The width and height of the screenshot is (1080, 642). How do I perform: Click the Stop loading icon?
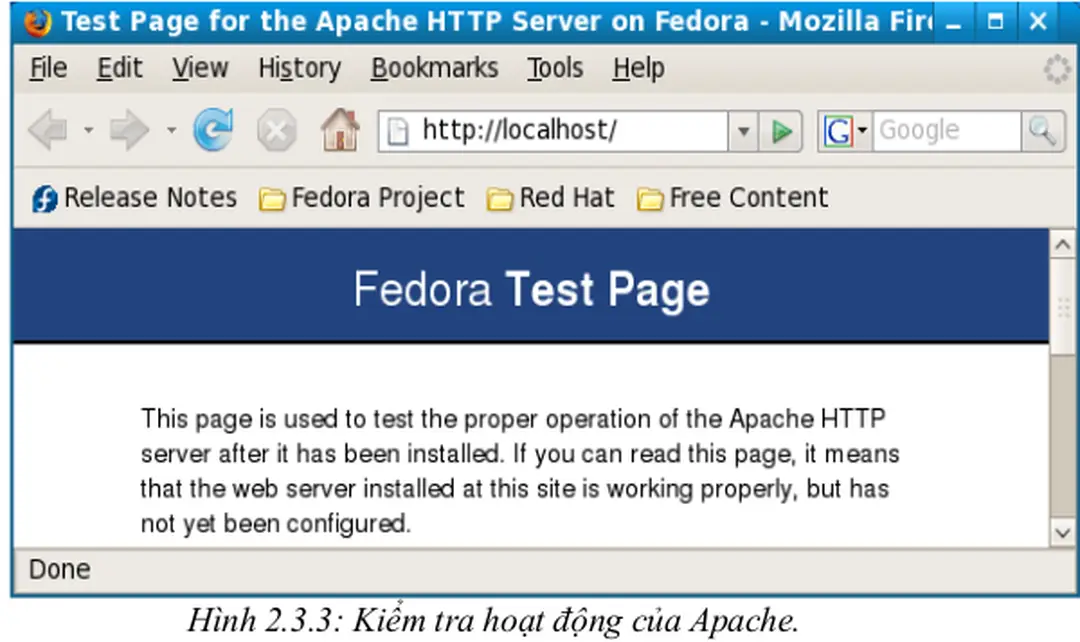point(276,130)
